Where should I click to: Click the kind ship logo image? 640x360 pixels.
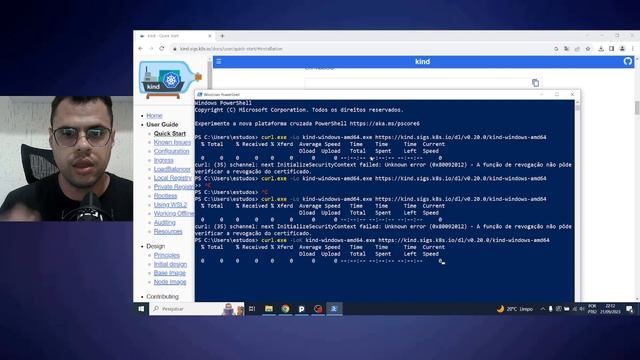point(170,79)
